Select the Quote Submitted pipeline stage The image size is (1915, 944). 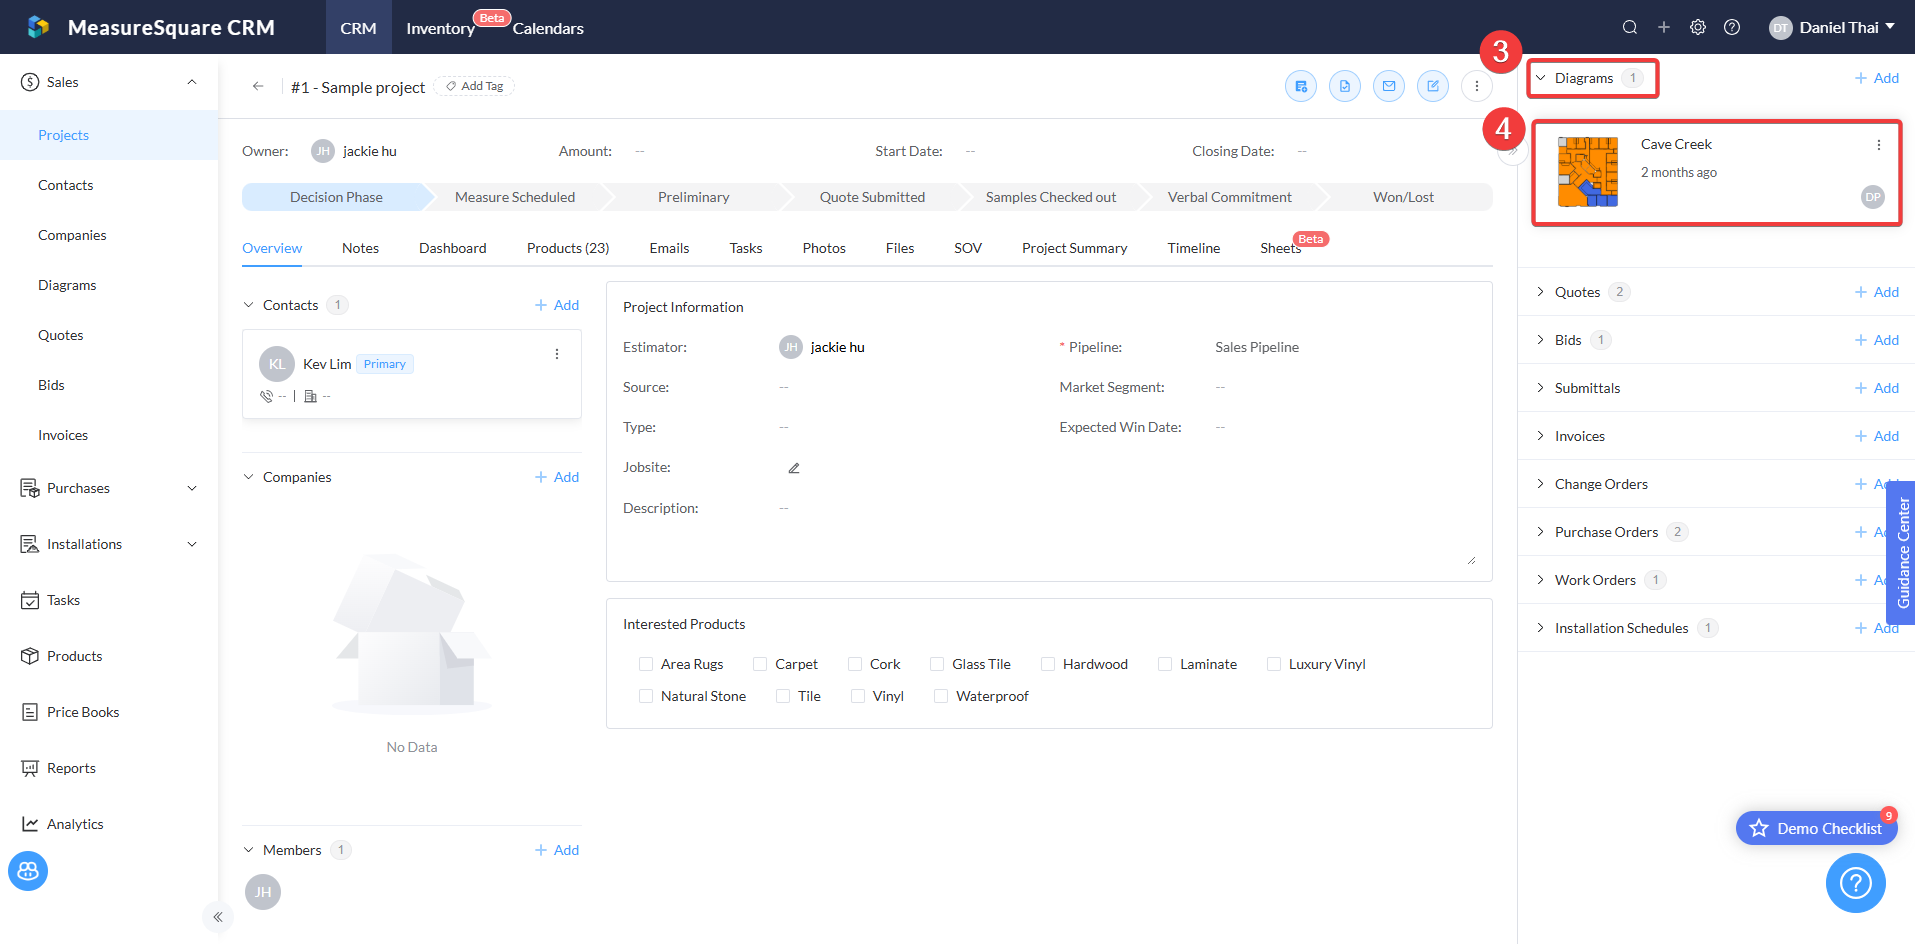(872, 197)
